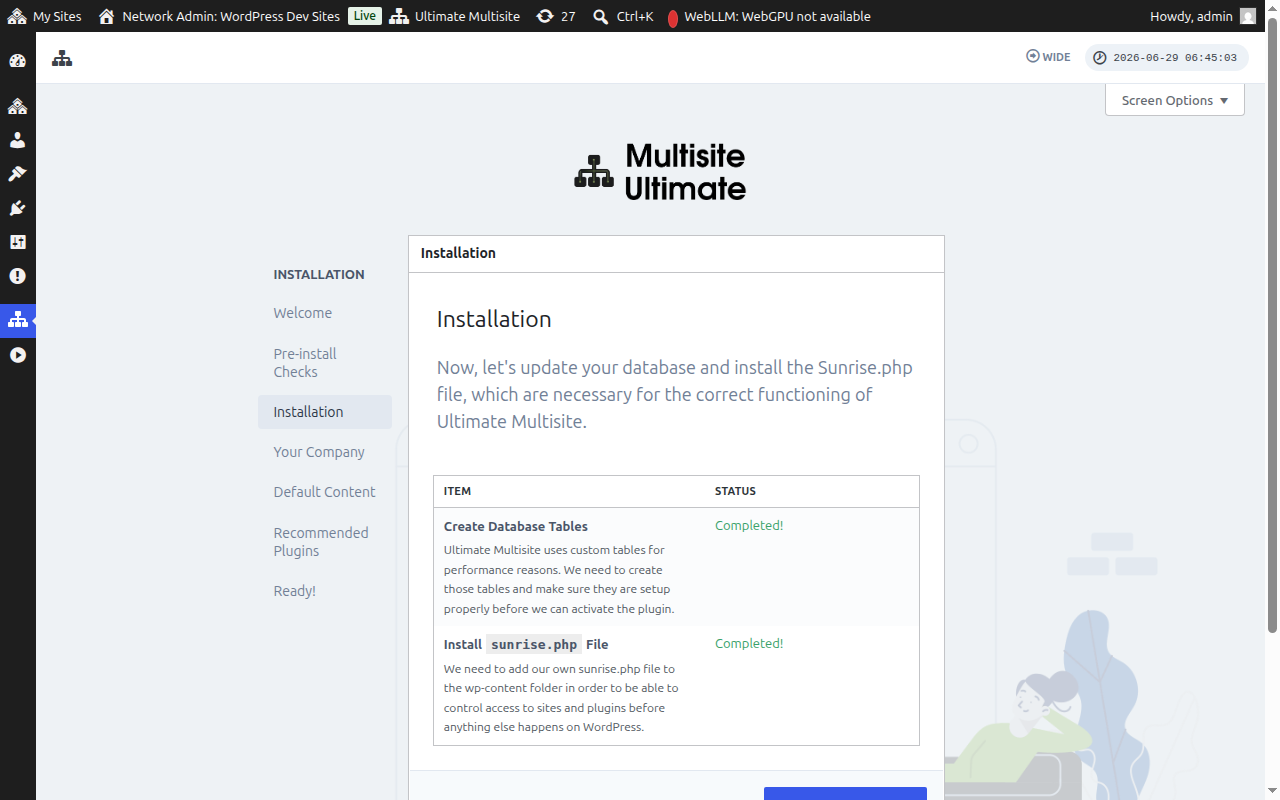The width and height of the screenshot is (1280, 800).
Task: Click the 2026-06-29 06:45:03 timestamp
Action: tap(1175, 58)
